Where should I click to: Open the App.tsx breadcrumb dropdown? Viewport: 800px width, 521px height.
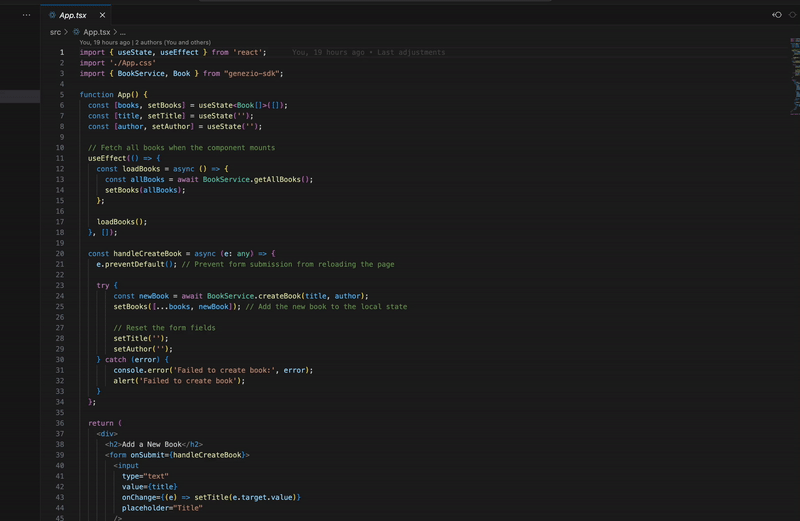[96, 32]
